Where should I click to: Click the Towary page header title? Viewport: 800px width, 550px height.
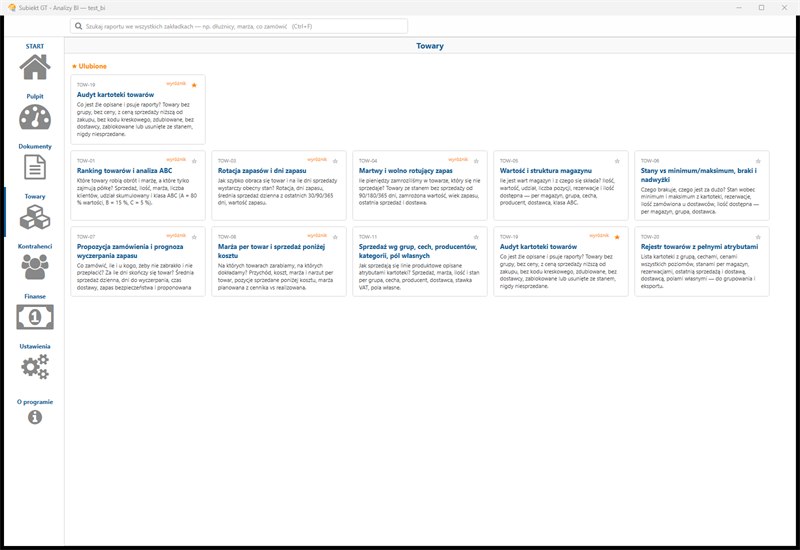[x=430, y=46]
